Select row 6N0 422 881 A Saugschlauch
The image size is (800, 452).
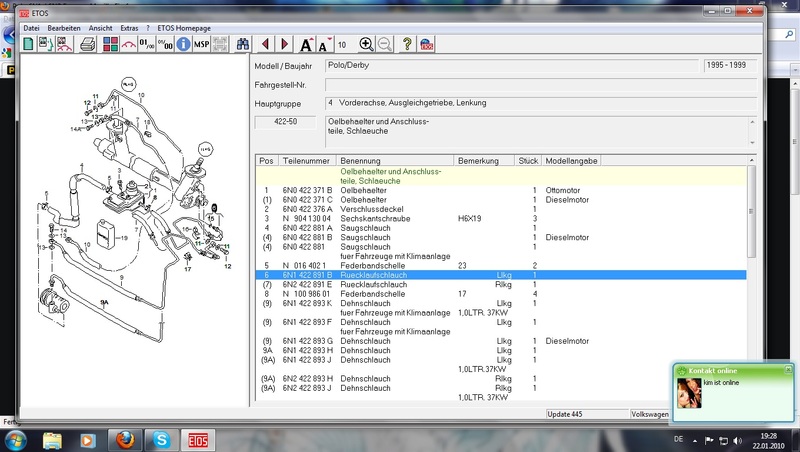[x=501, y=228]
